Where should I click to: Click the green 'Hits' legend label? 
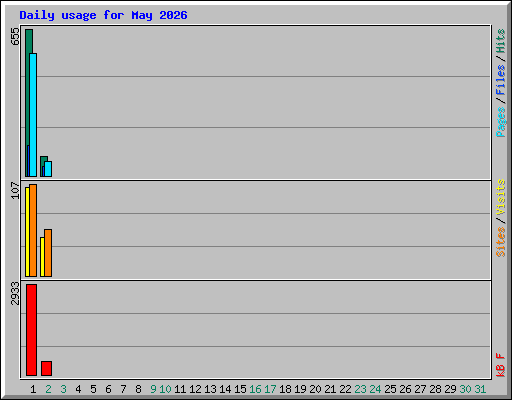(x=501, y=41)
